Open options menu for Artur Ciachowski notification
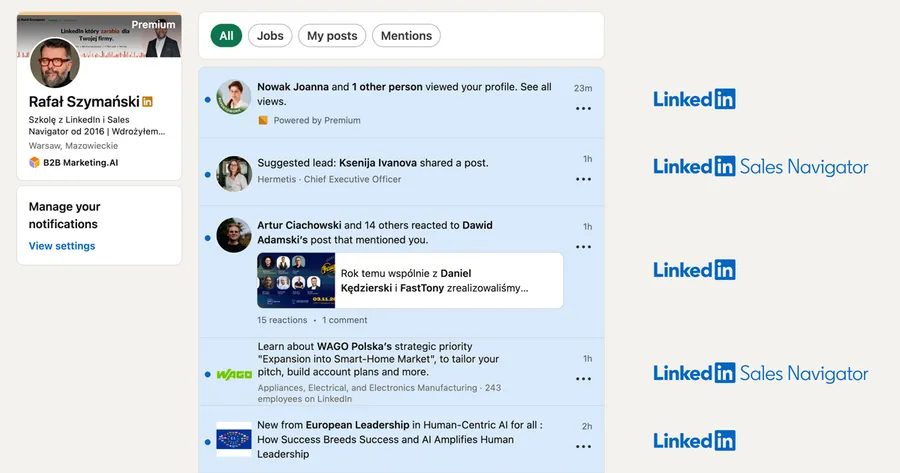Image resolution: width=900 pixels, height=473 pixels. [x=583, y=247]
